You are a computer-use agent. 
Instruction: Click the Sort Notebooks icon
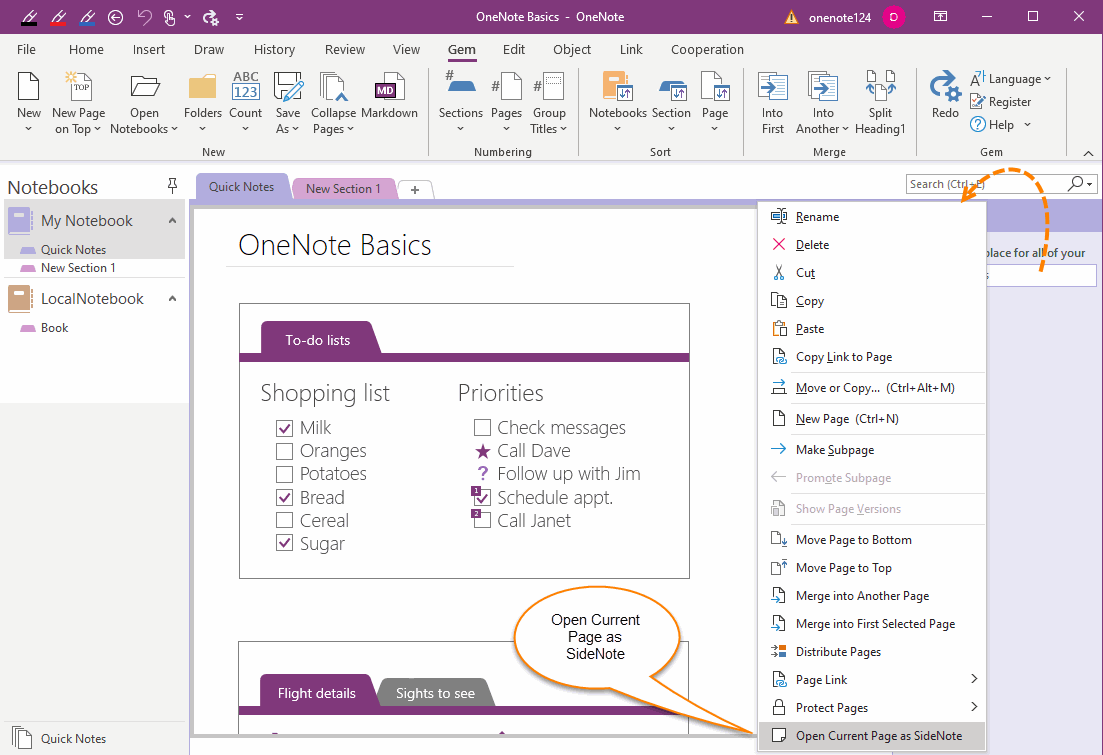tap(618, 87)
